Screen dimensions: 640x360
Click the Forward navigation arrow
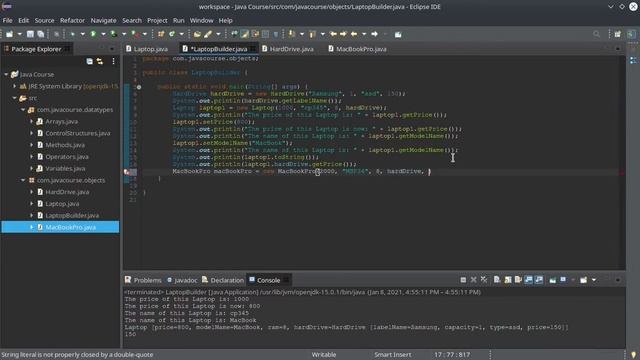coord(375,34)
